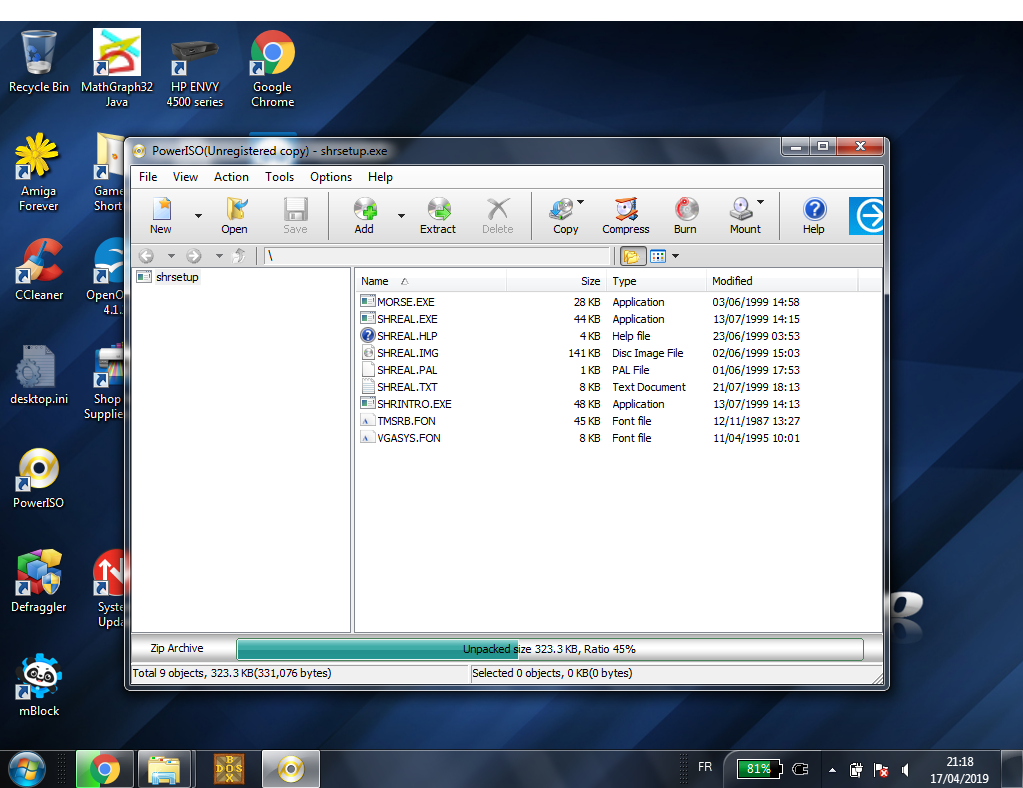Open mBlock desktop shortcut
This screenshot has height=788, width=1023.
point(39,686)
